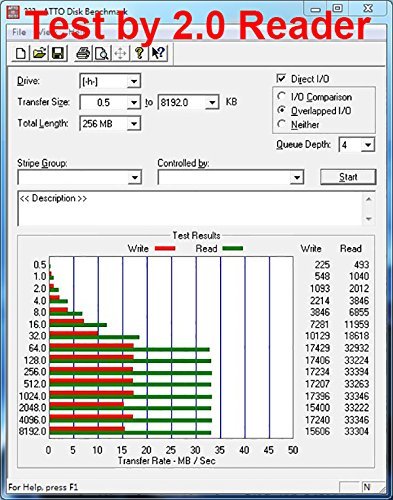Click the 8192.0 transfer size row label
The height and width of the screenshot is (500, 393).
coord(32,431)
